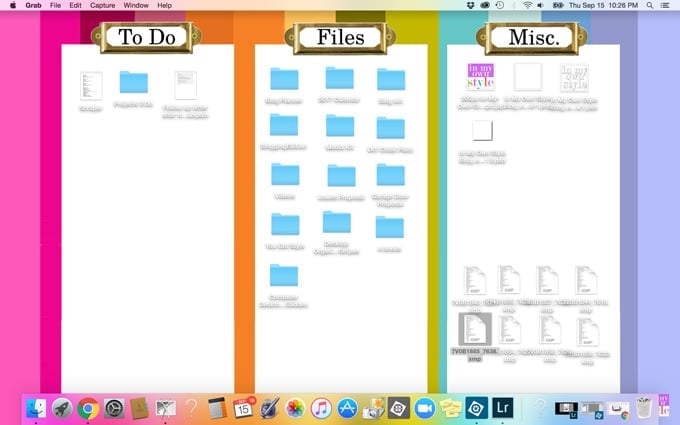Screen dimensions: 680x425
Task: Launch Lightroom from the Dock
Action: coord(503,408)
